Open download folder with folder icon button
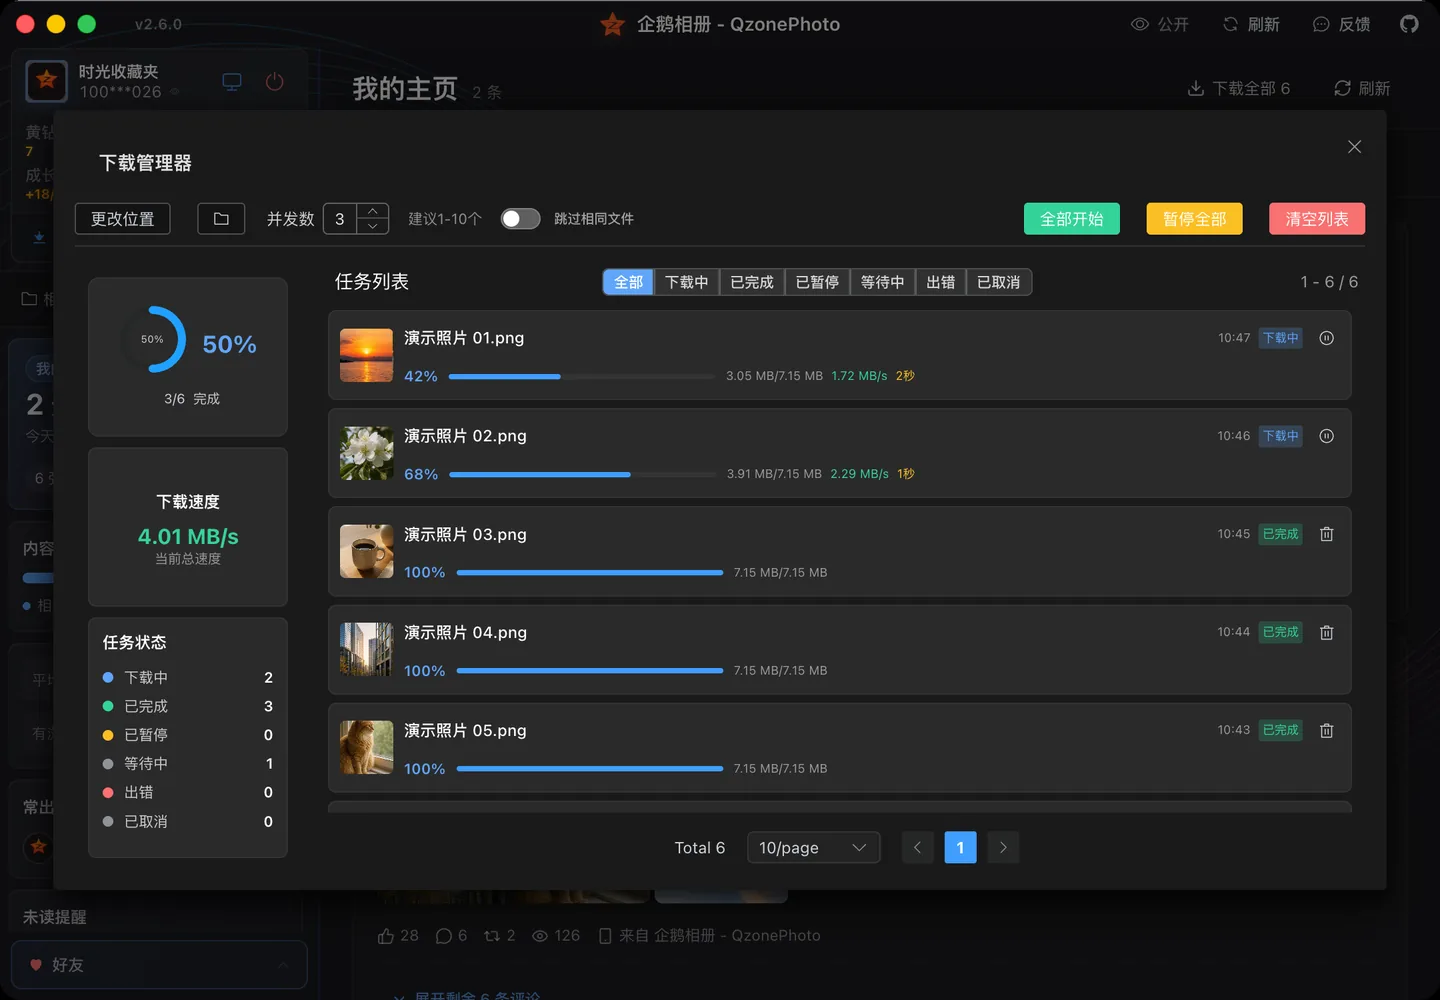Viewport: 1440px width, 1000px height. (221, 219)
